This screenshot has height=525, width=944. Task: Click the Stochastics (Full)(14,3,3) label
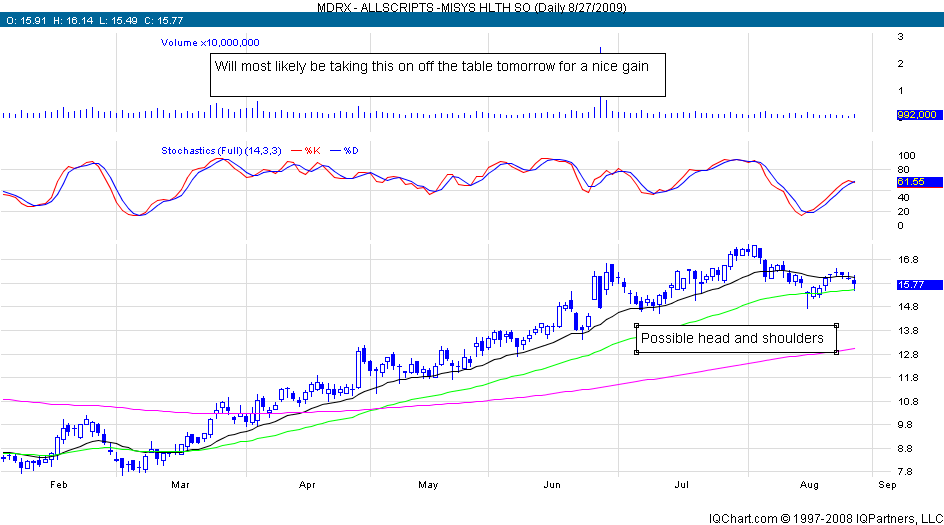coord(221,151)
